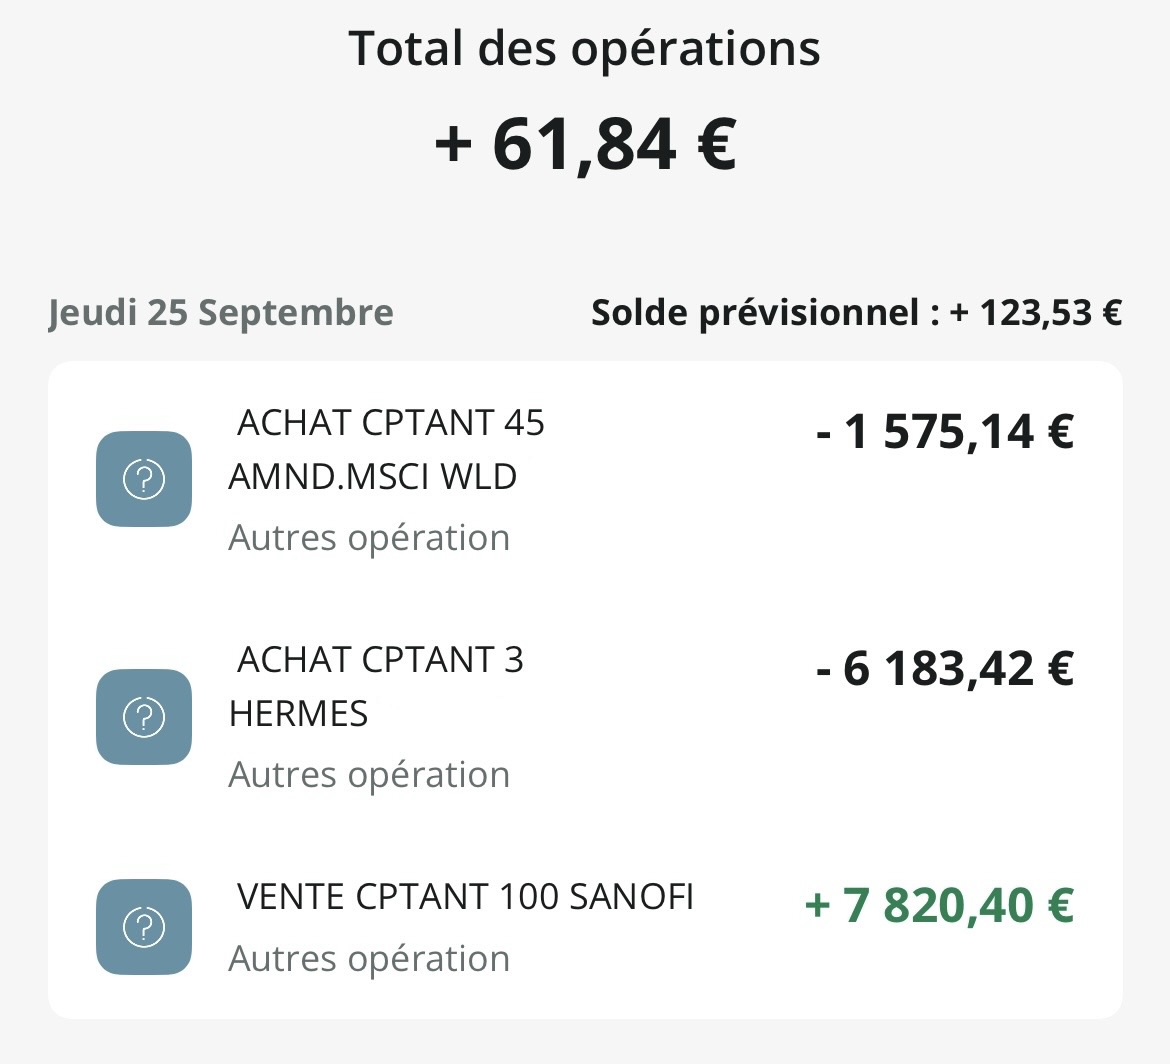Tap 'Autres opération' category under HERMES

369,775
